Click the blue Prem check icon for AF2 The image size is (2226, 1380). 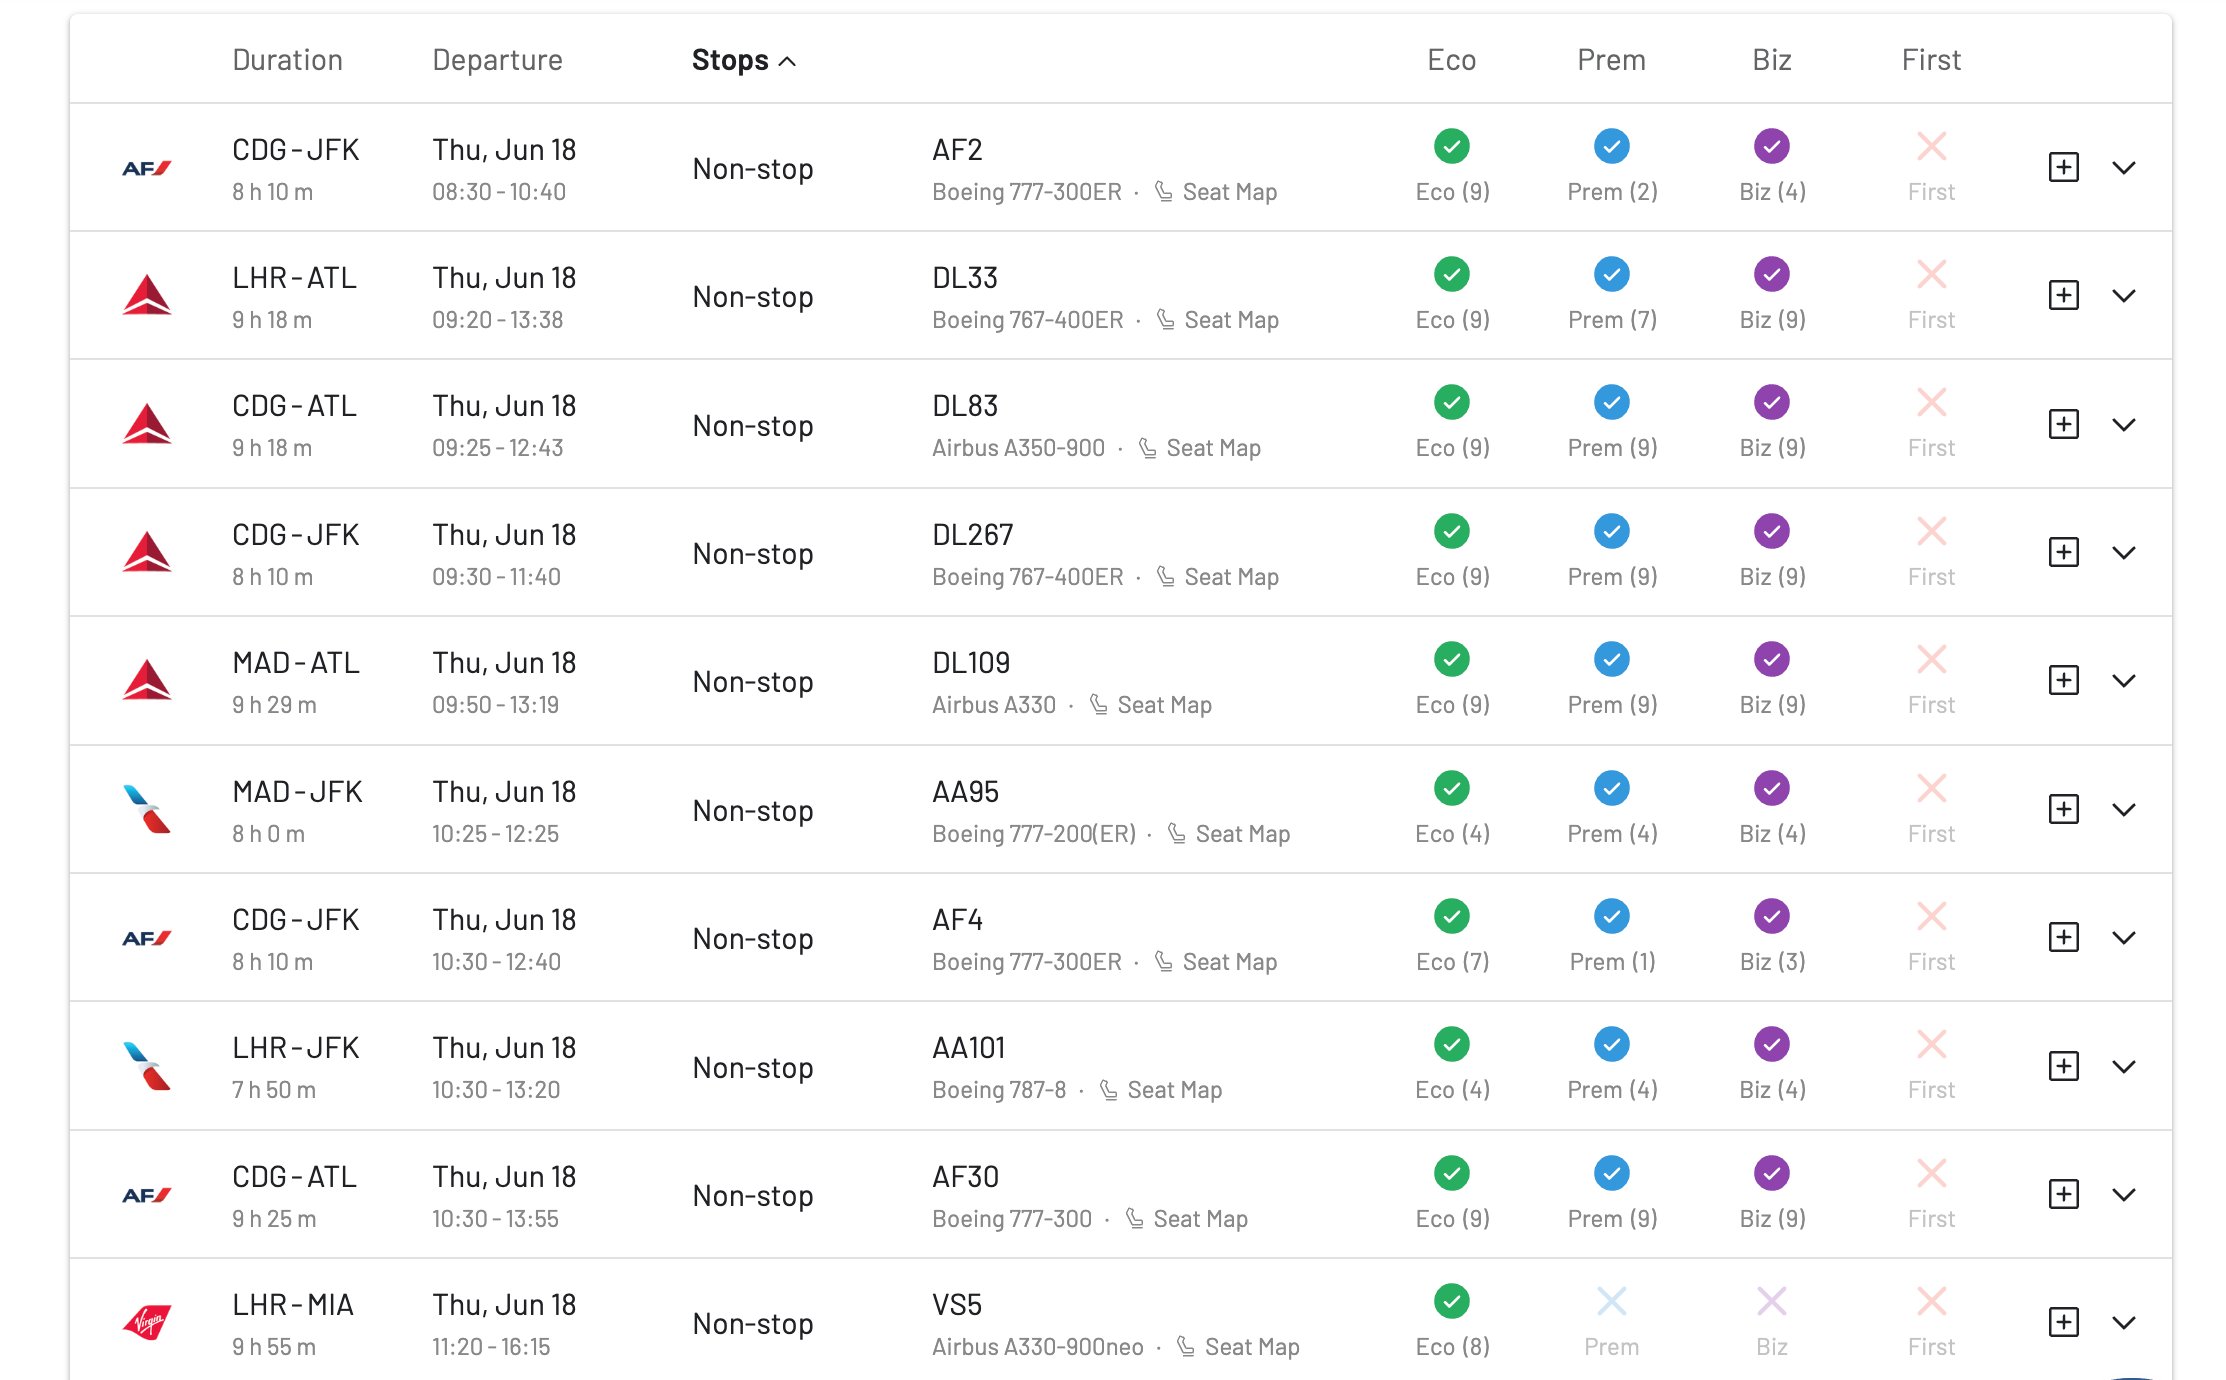click(x=1610, y=146)
